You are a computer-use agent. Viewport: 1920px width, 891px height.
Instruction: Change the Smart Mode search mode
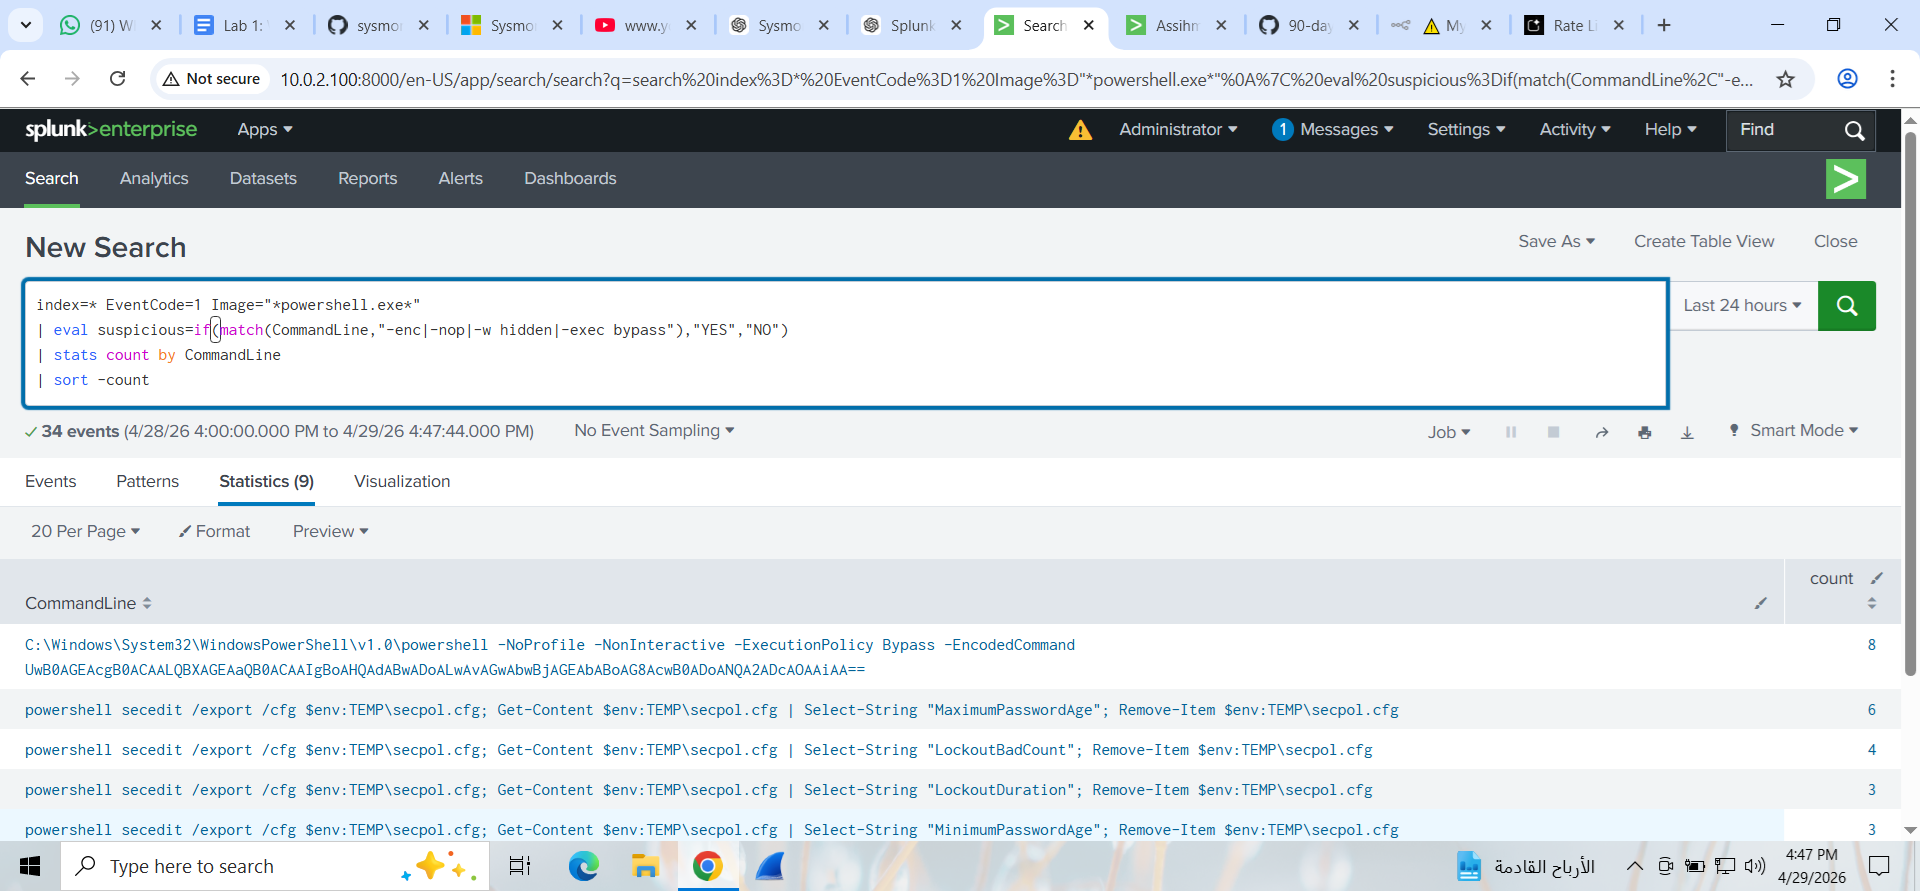click(1794, 430)
